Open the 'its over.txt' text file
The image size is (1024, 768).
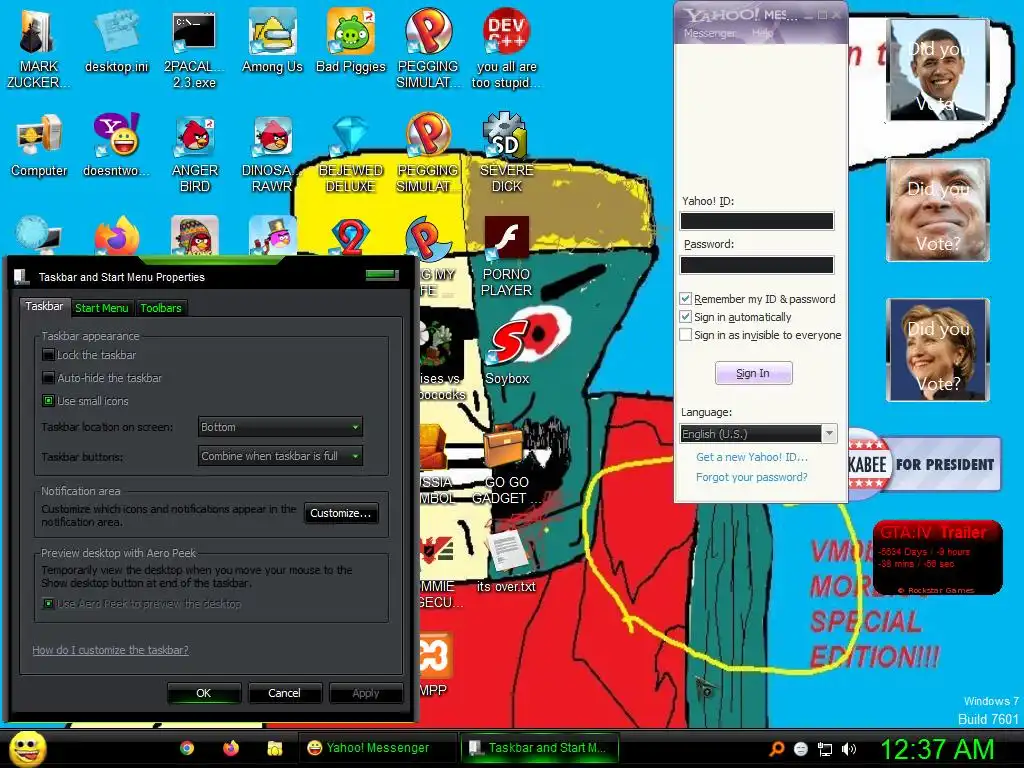[506, 562]
